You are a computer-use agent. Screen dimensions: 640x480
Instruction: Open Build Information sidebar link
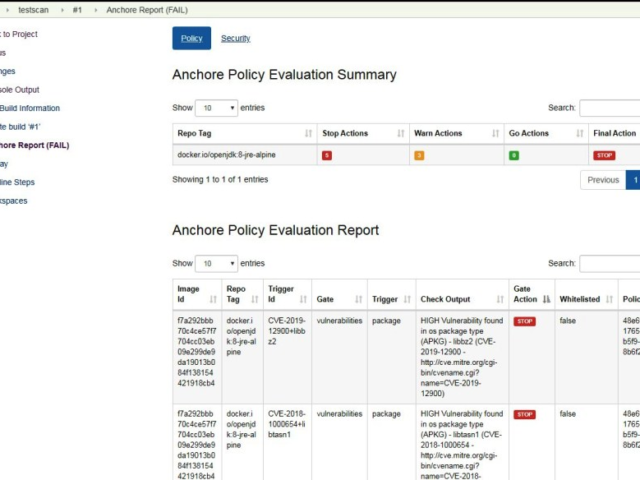[x=30, y=108]
